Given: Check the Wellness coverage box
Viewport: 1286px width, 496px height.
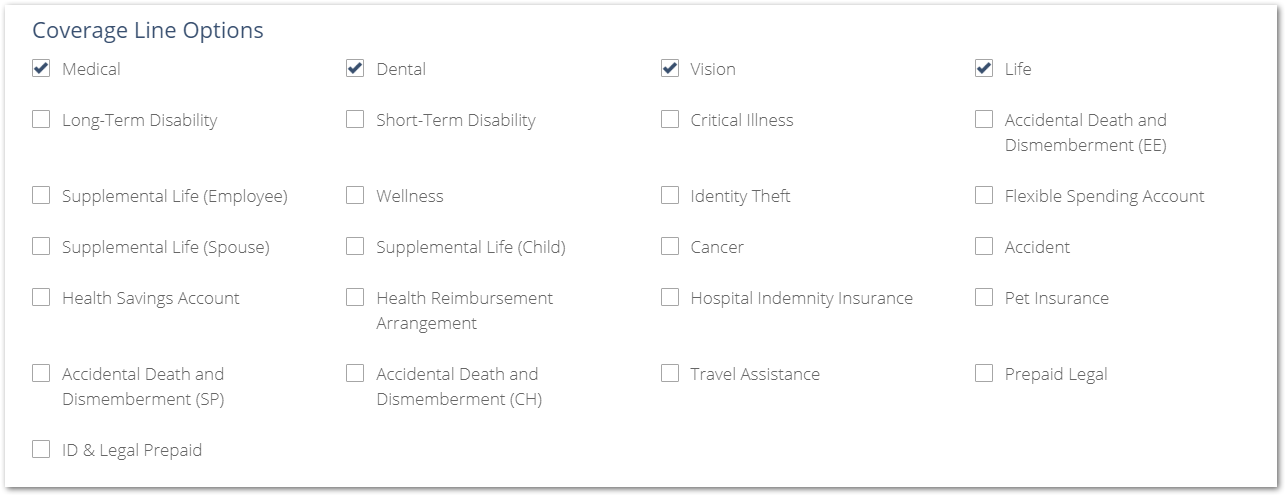Looking at the screenshot, I should coord(355,195).
